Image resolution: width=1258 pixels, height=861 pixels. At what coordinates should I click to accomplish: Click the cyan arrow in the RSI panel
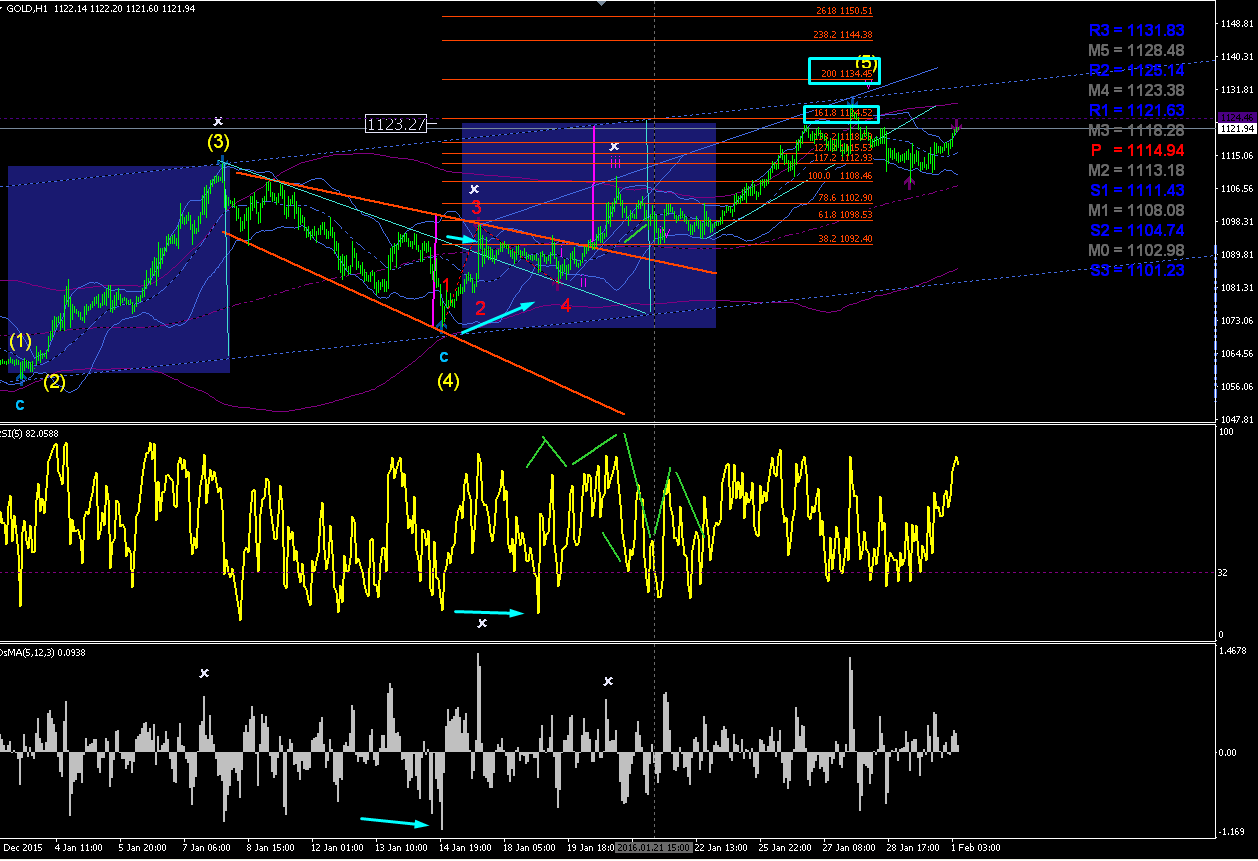click(x=489, y=612)
